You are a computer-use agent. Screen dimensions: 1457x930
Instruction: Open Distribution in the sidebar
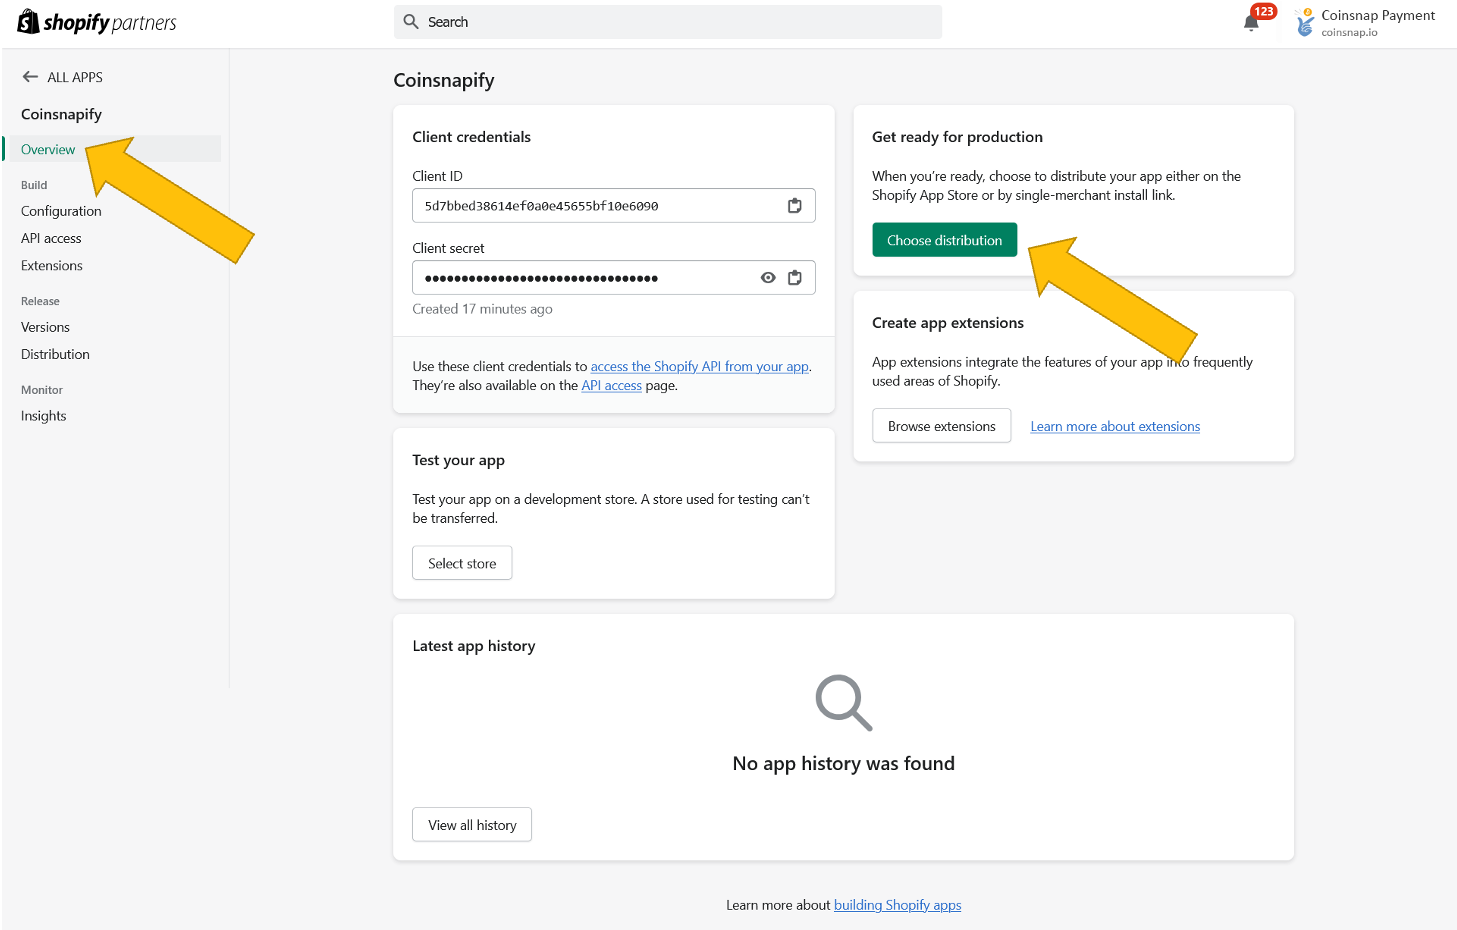pyautogui.click(x=55, y=354)
